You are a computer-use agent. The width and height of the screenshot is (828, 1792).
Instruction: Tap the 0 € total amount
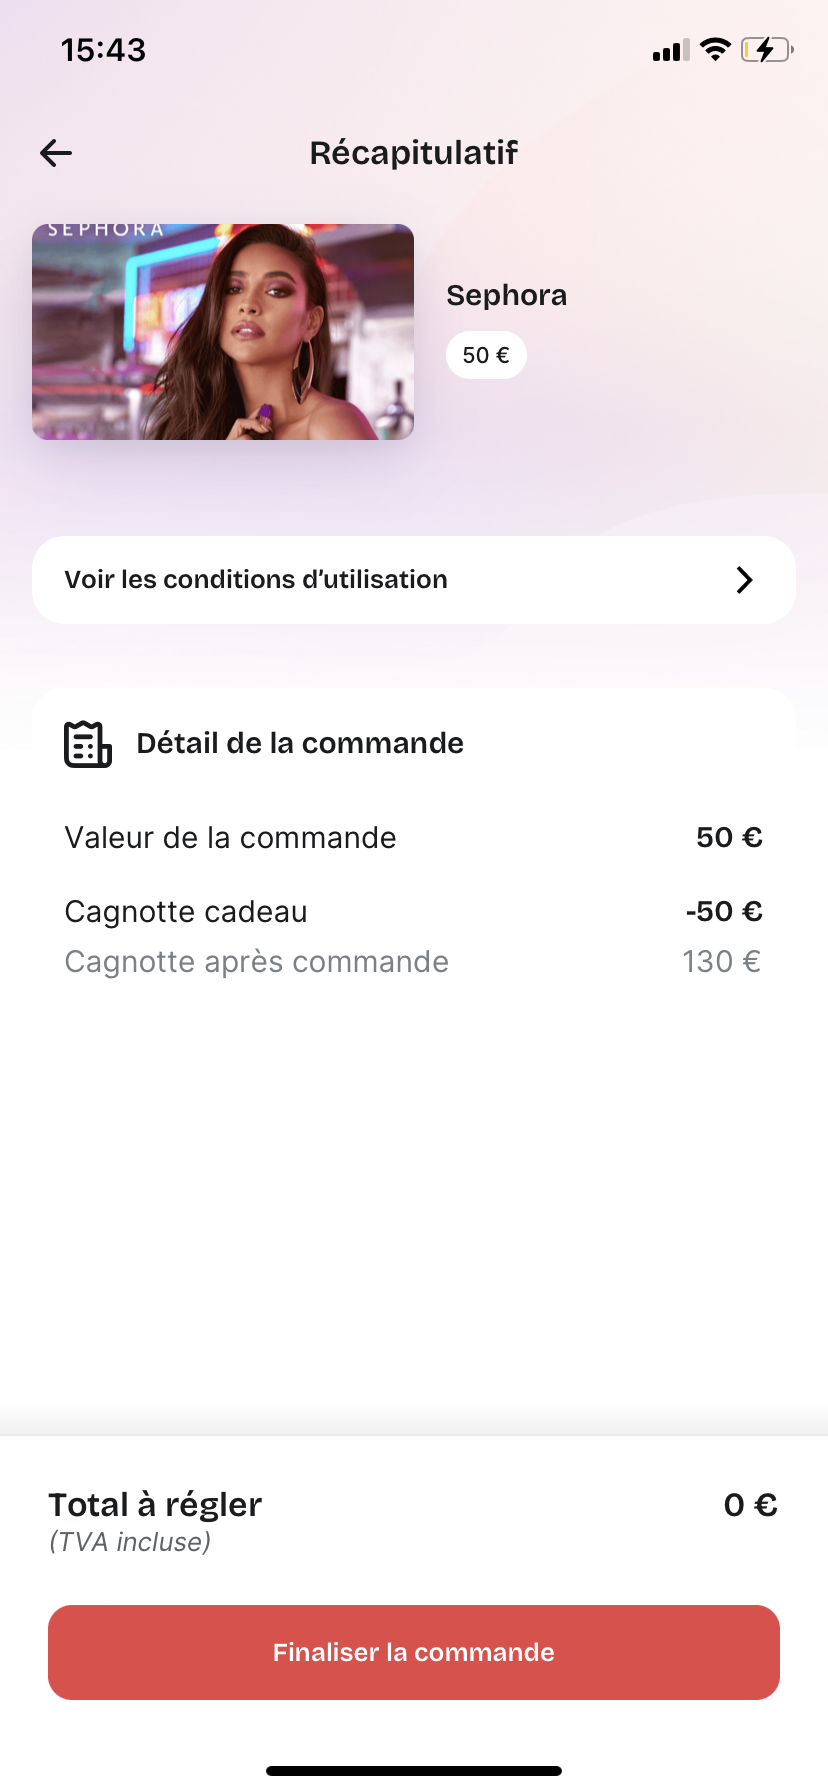[751, 1505]
